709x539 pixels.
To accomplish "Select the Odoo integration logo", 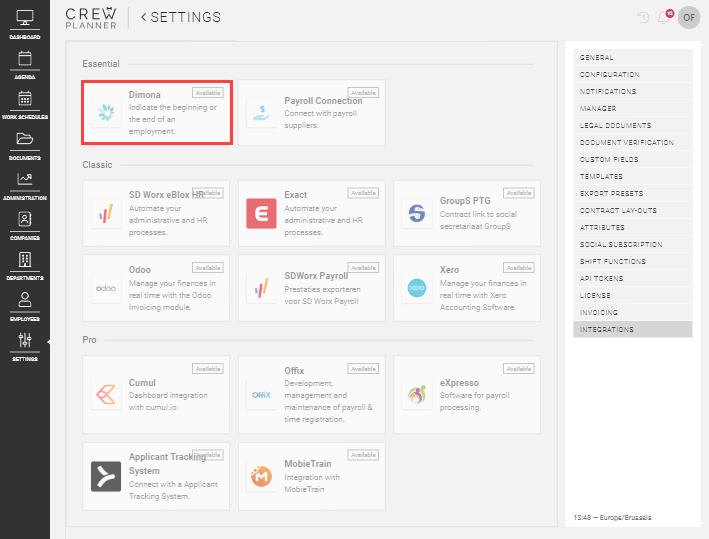I will [106, 288].
